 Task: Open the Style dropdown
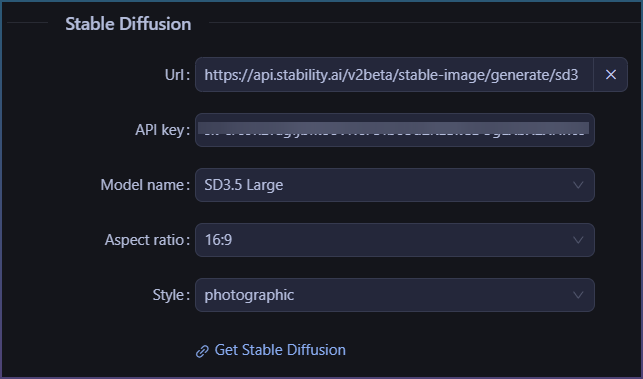395,295
